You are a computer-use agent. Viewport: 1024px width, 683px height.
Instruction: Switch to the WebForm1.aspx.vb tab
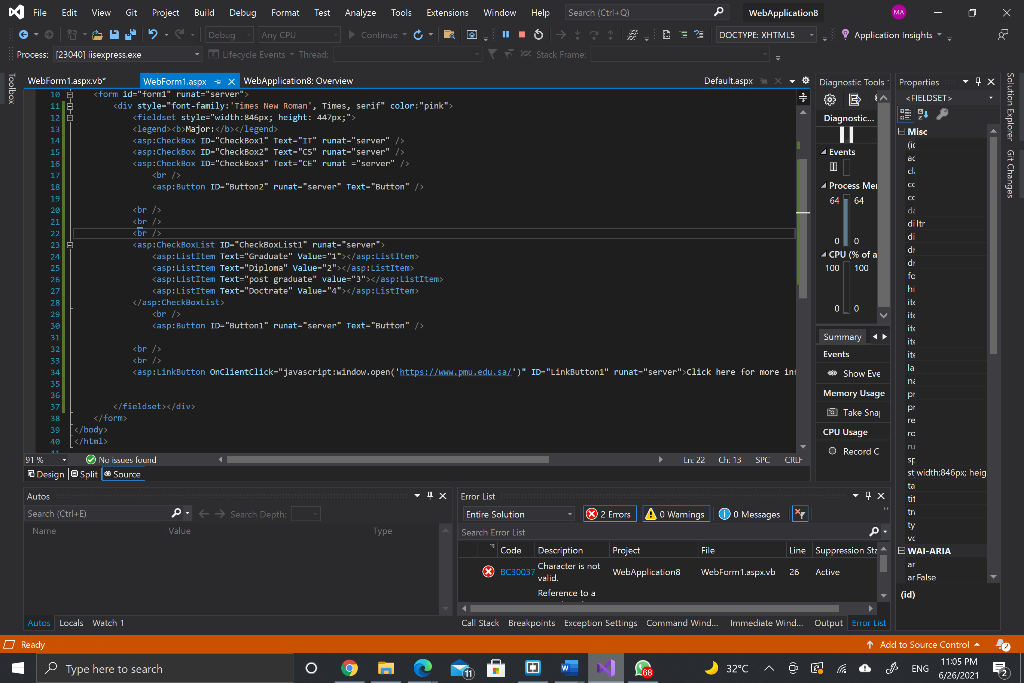pos(67,80)
